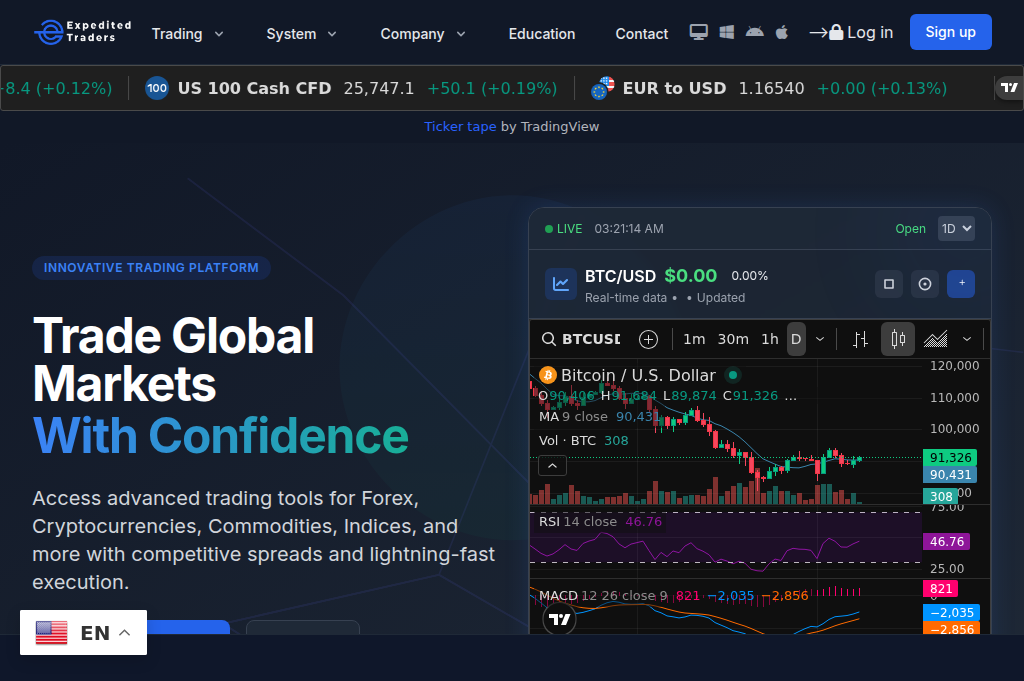
Task: Open the compare symbol plus icon
Action: pos(648,339)
